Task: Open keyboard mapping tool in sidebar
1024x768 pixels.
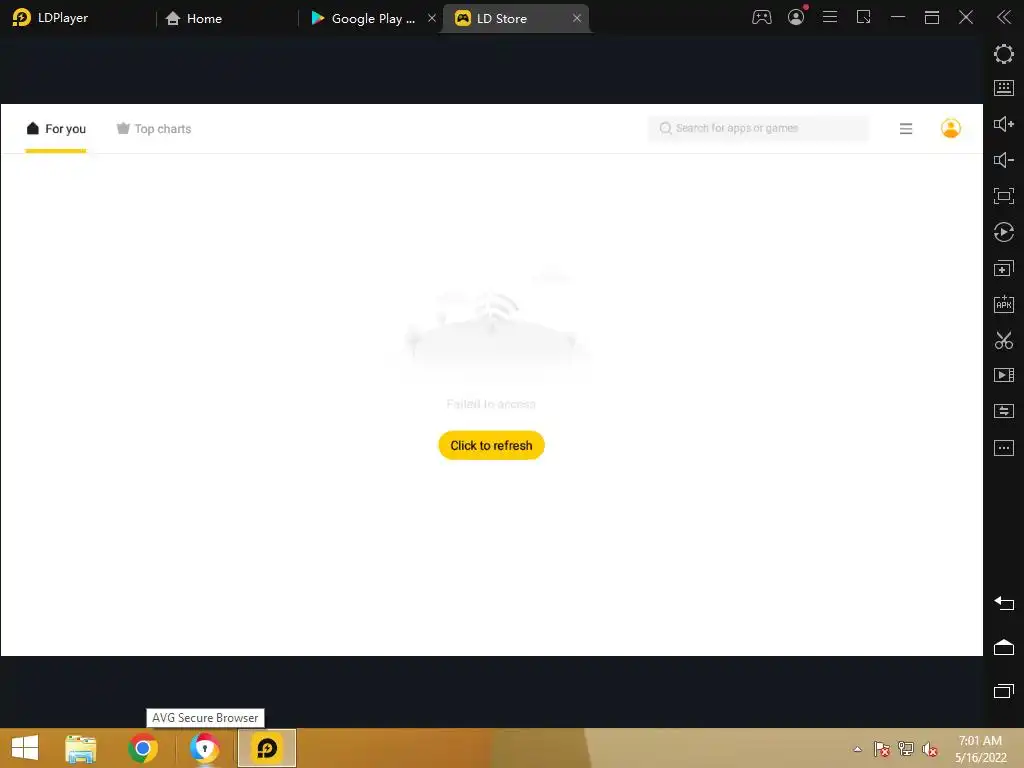Action: [1003, 88]
